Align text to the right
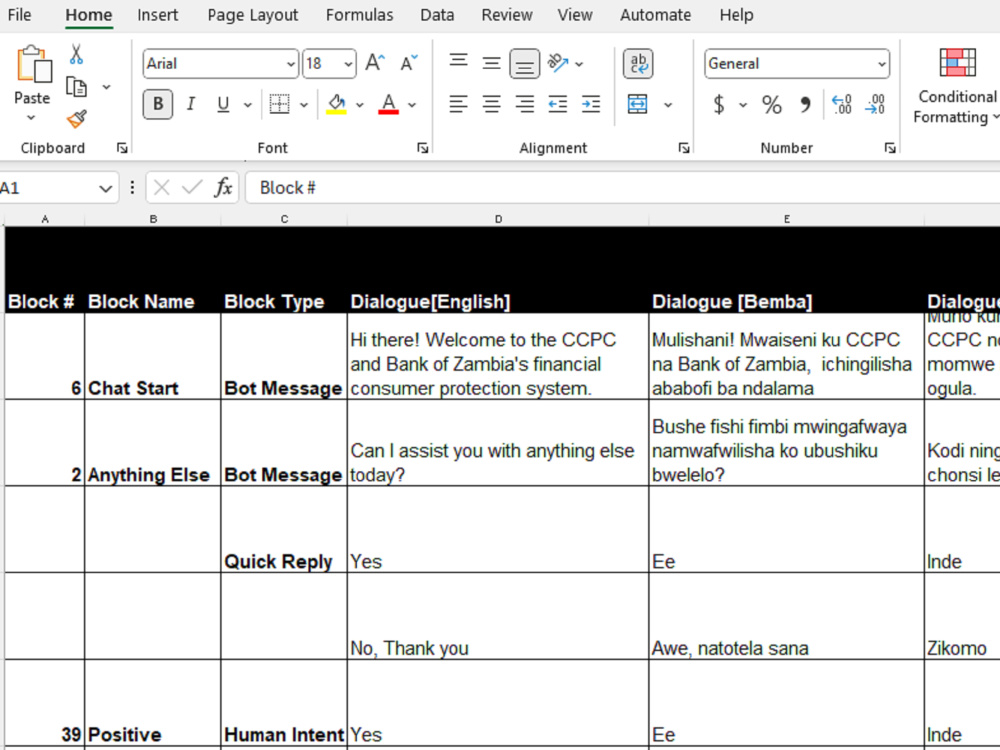Image resolution: width=1000 pixels, height=750 pixels. point(524,104)
